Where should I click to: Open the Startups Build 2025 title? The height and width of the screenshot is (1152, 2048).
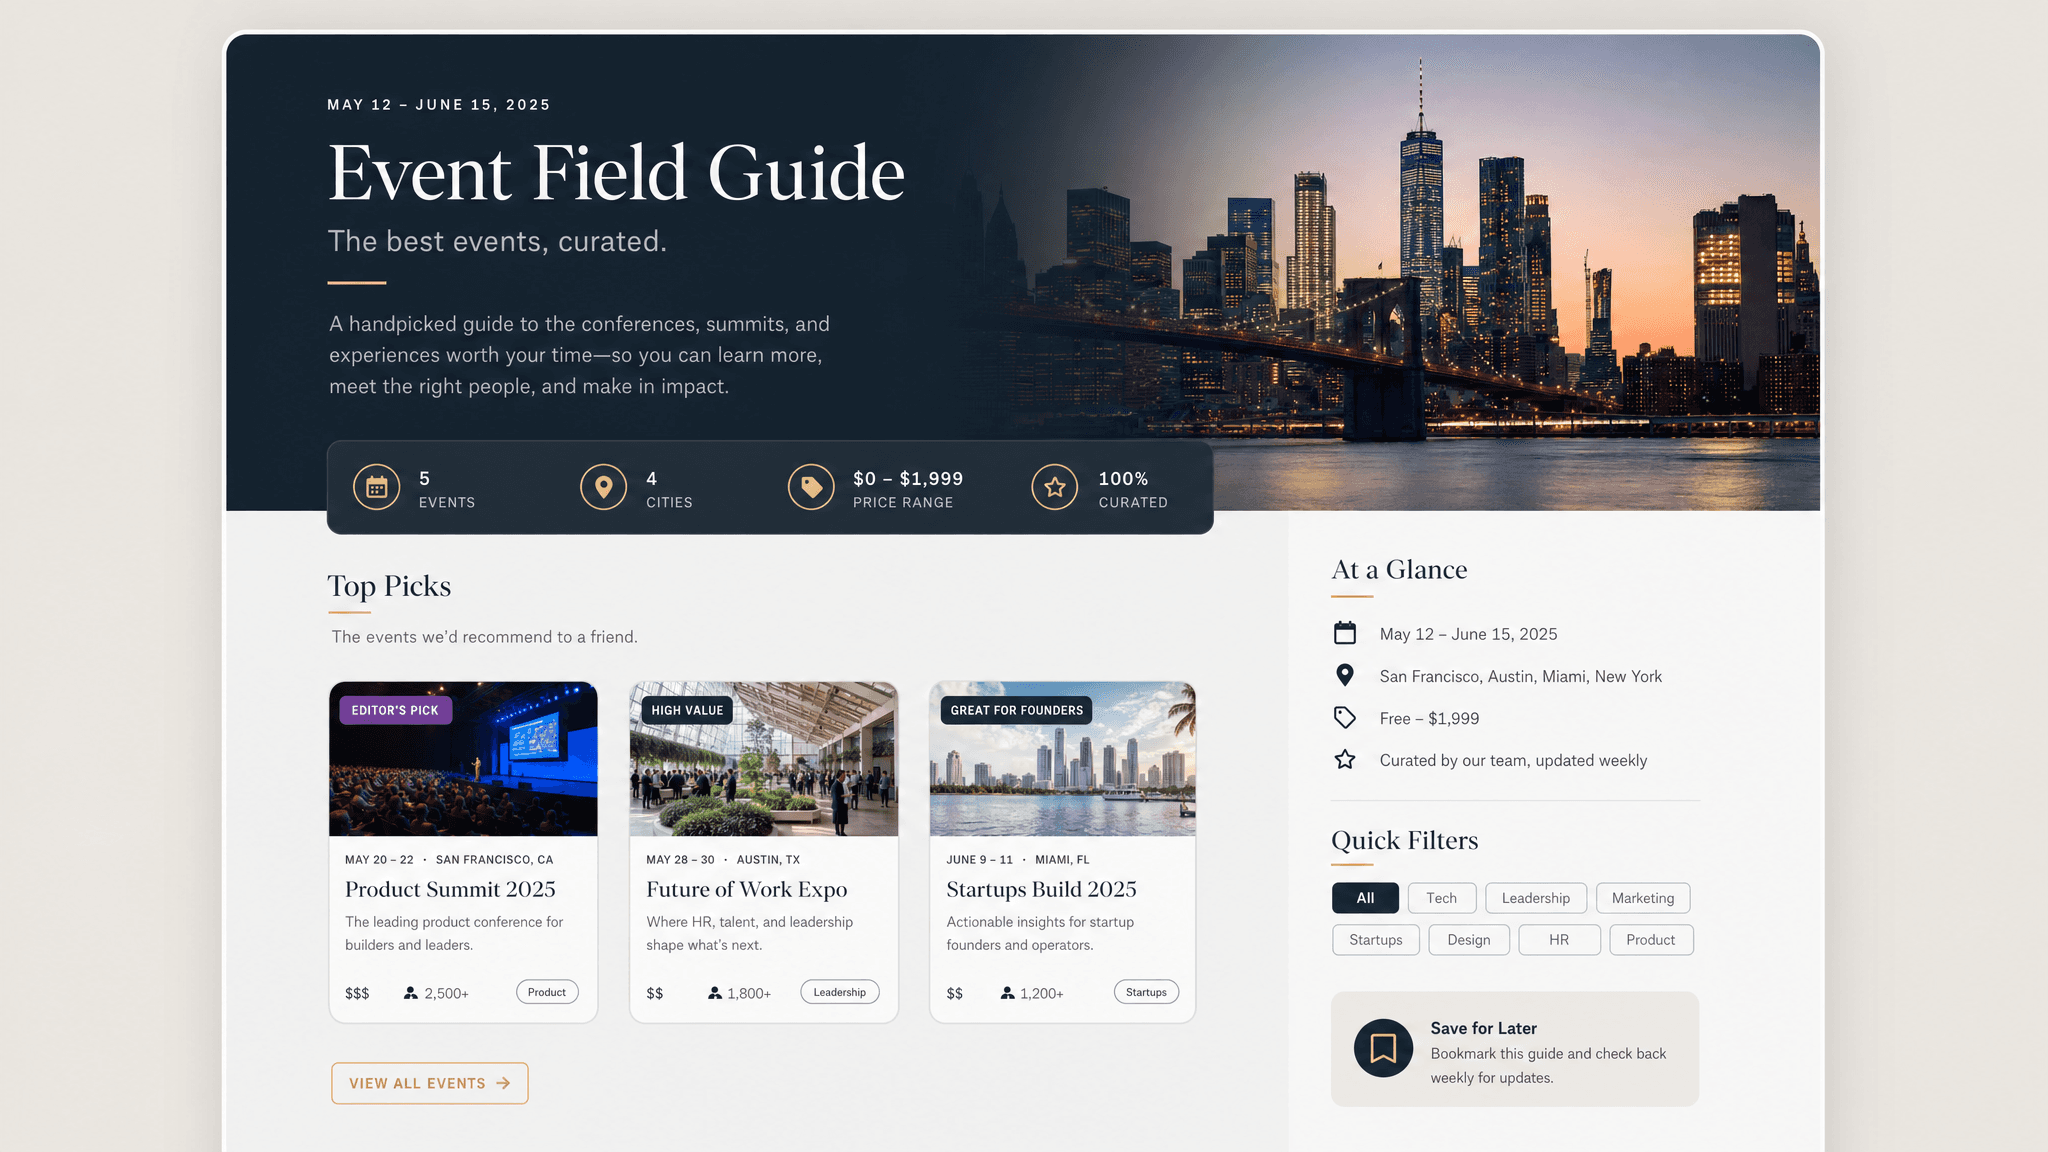click(1041, 889)
